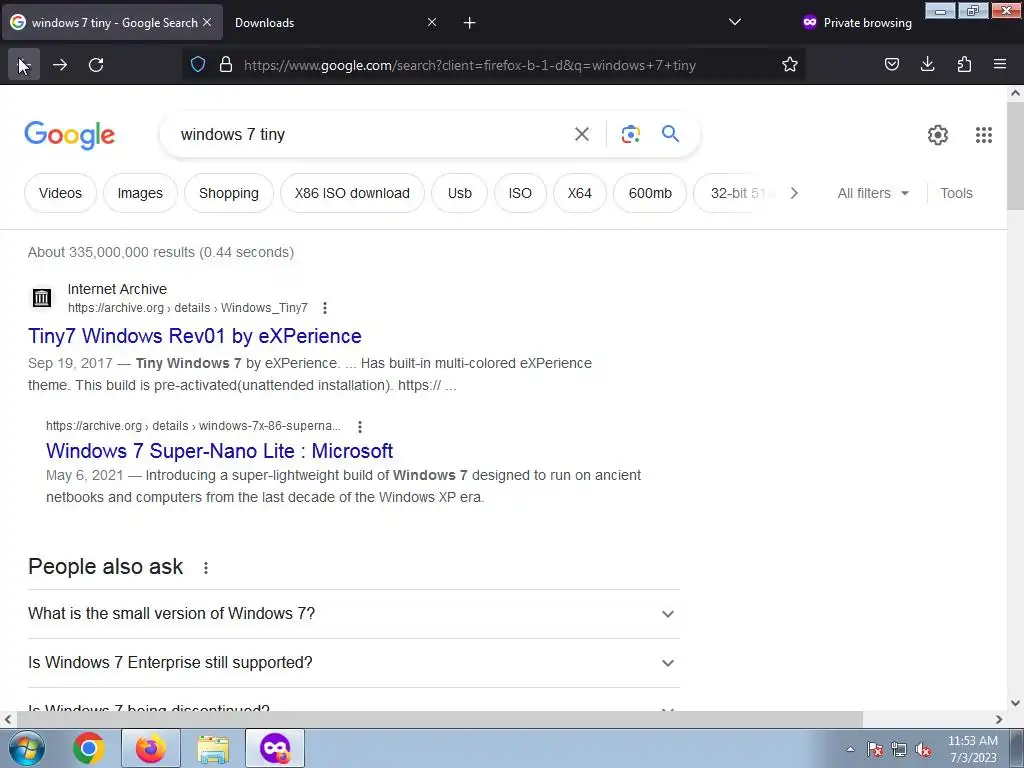Filter results by Videos
The image size is (1024, 768).
click(x=60, y=193)
